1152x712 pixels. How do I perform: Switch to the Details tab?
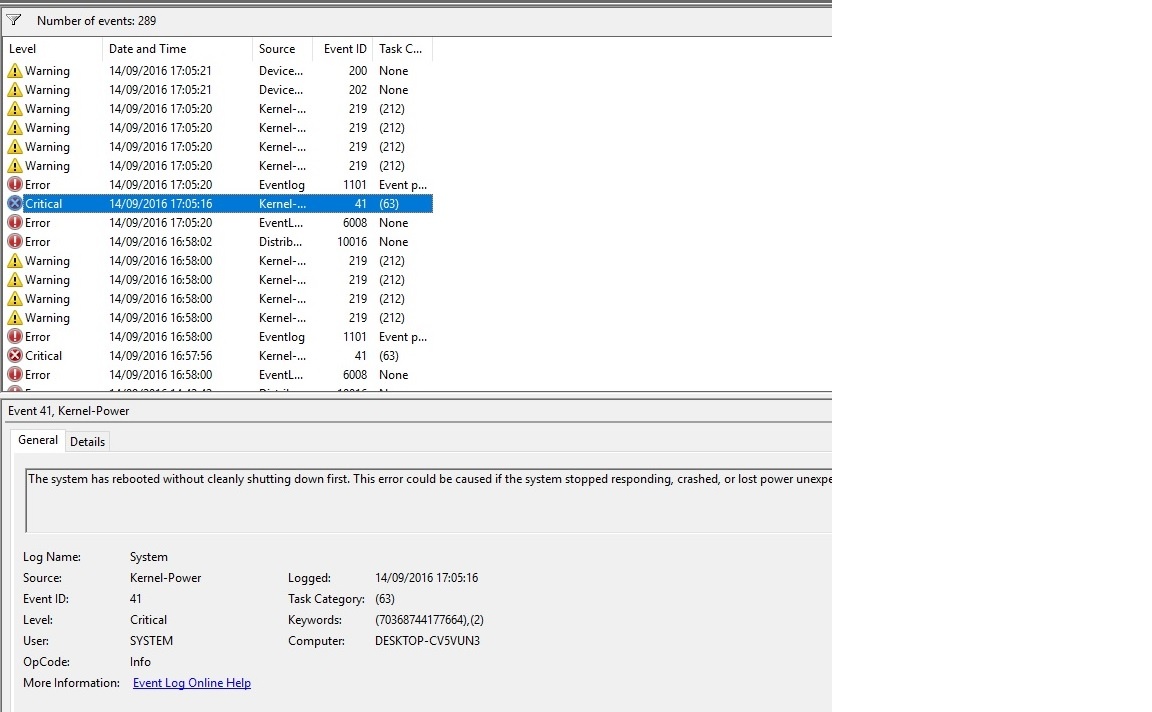87,442
